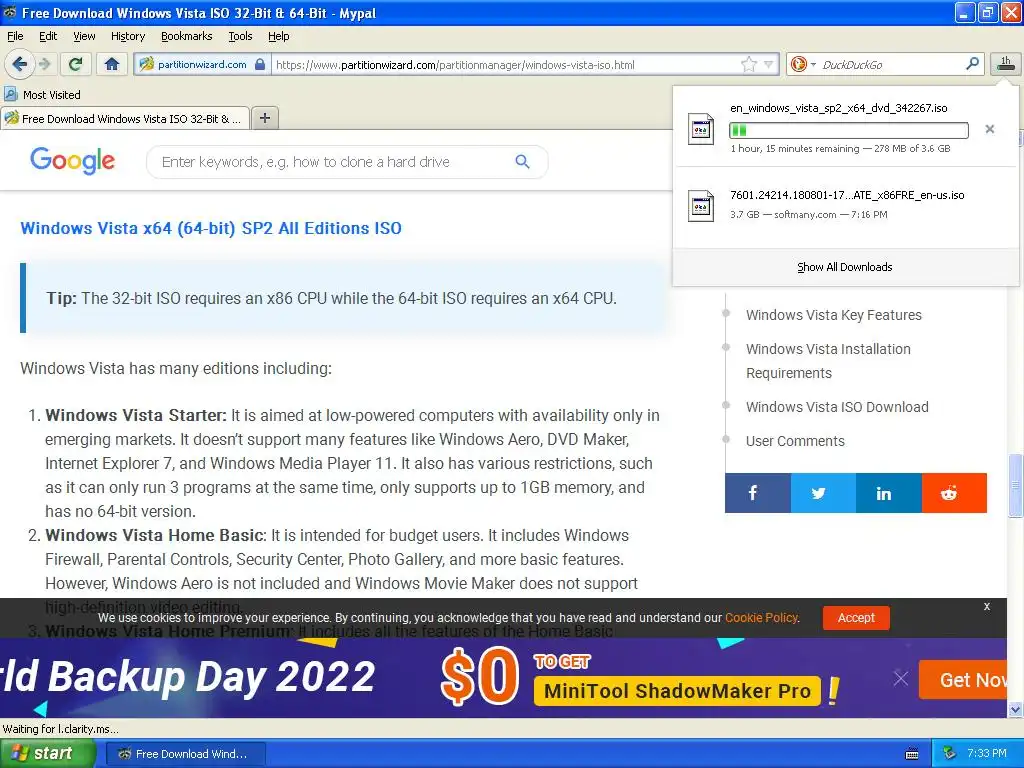The width and height of the screenshot is (1024, 768).
Task: Select the Free Download Windows Vista ISO tab
Action: [x=125, y=118]
